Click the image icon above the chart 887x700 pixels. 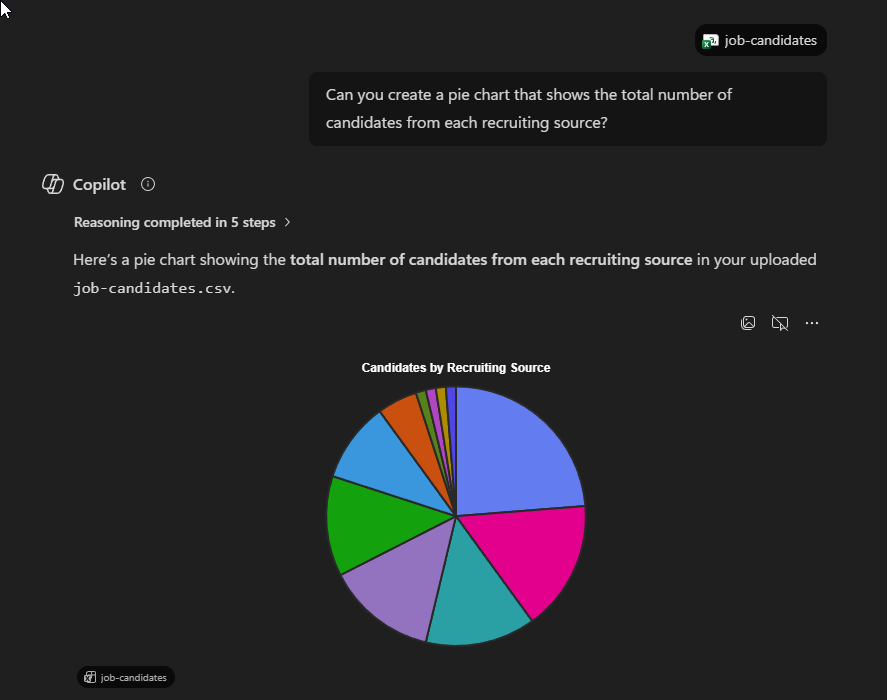tap(748, 323)
